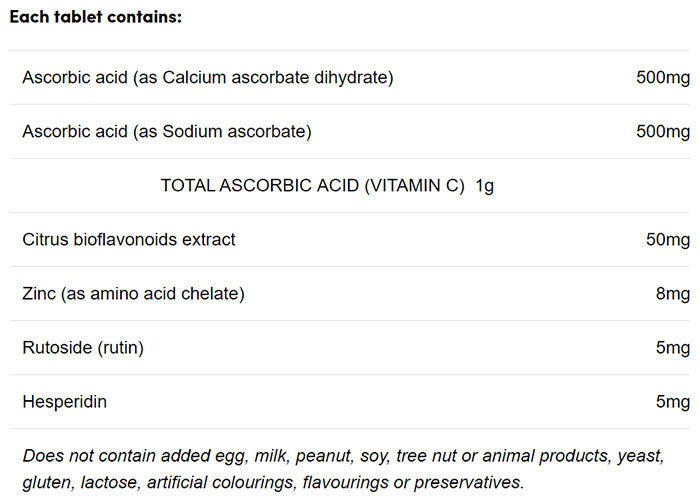
Task: Click the 1g total vitamin C value
Action: (485, 185)
